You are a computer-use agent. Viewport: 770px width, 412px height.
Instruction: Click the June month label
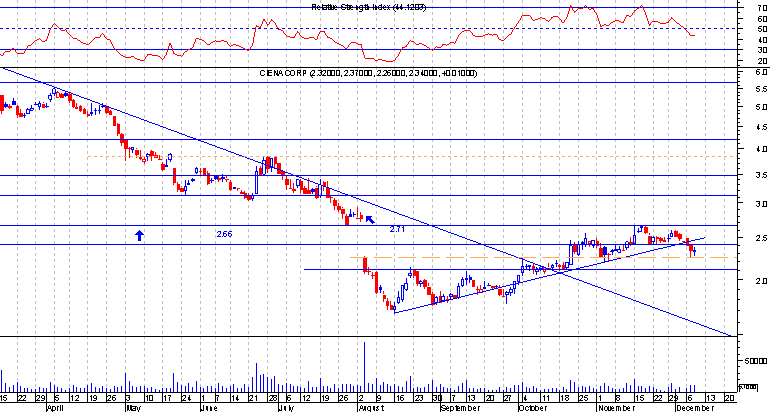[209, 408]
